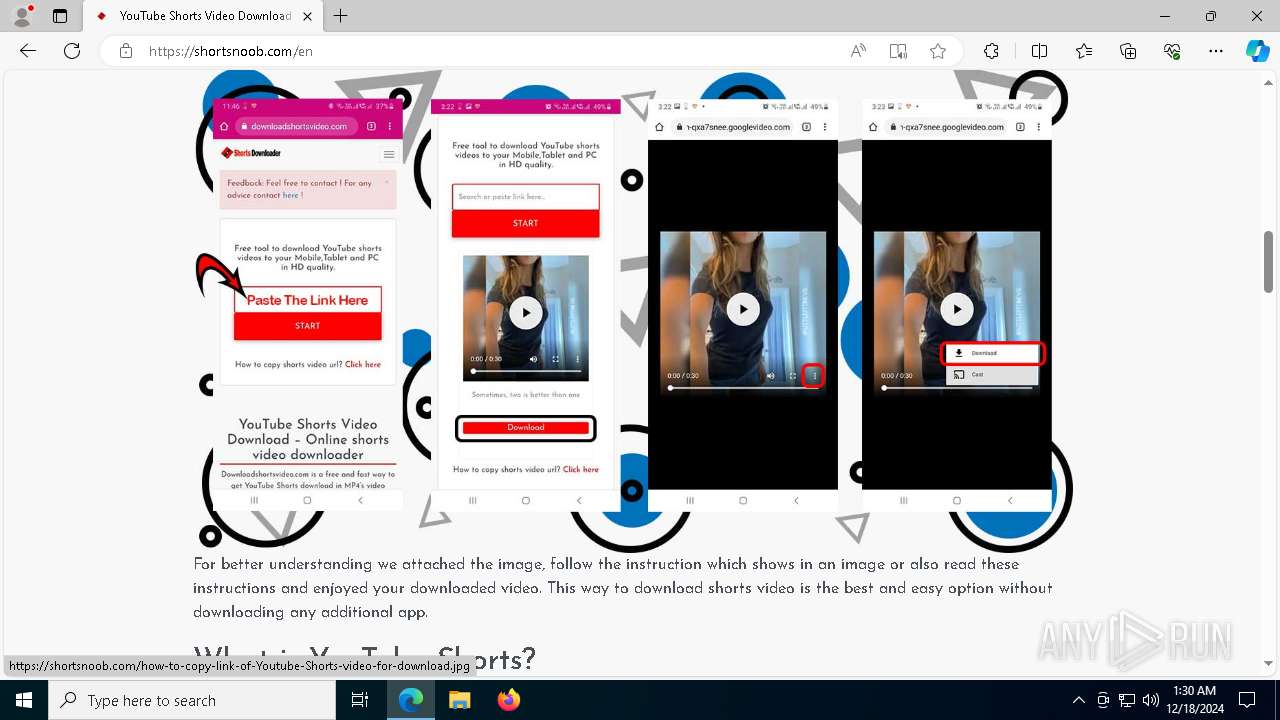Refresh the current page
The image size is (1280, 720).
click(x=72, y=51)
